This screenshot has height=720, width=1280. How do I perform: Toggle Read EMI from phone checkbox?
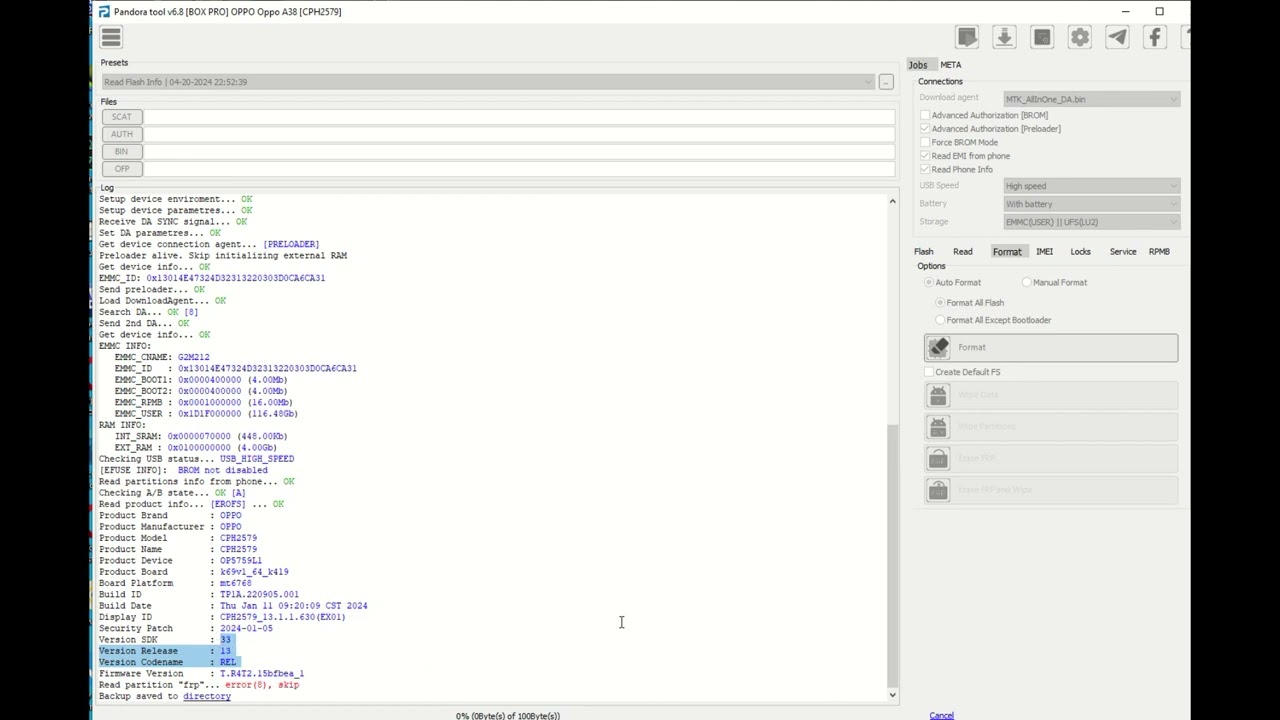(x=925, y=156)
